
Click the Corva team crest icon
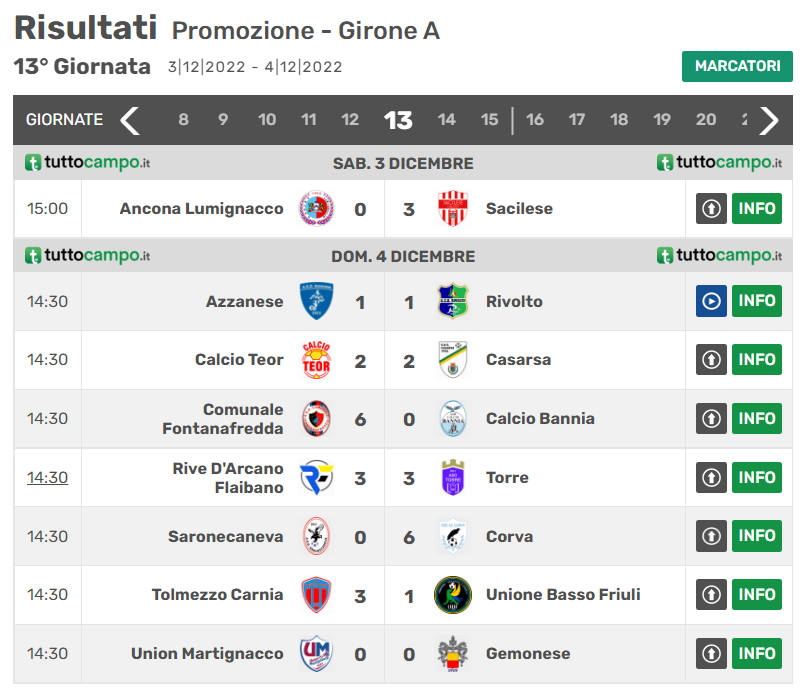(453, 537)
